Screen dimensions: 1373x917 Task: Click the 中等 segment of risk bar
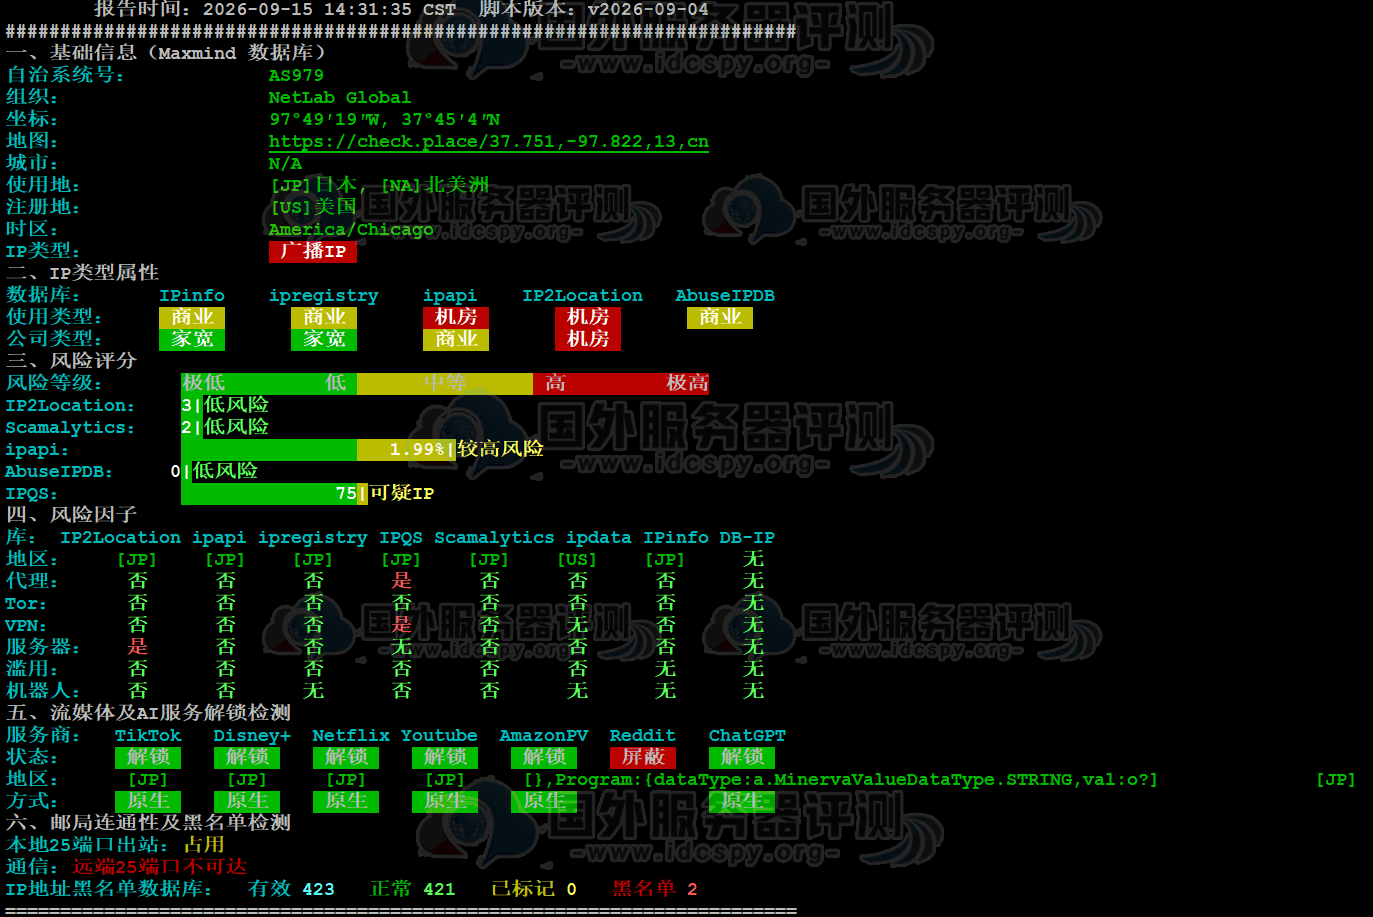point(445,383)
